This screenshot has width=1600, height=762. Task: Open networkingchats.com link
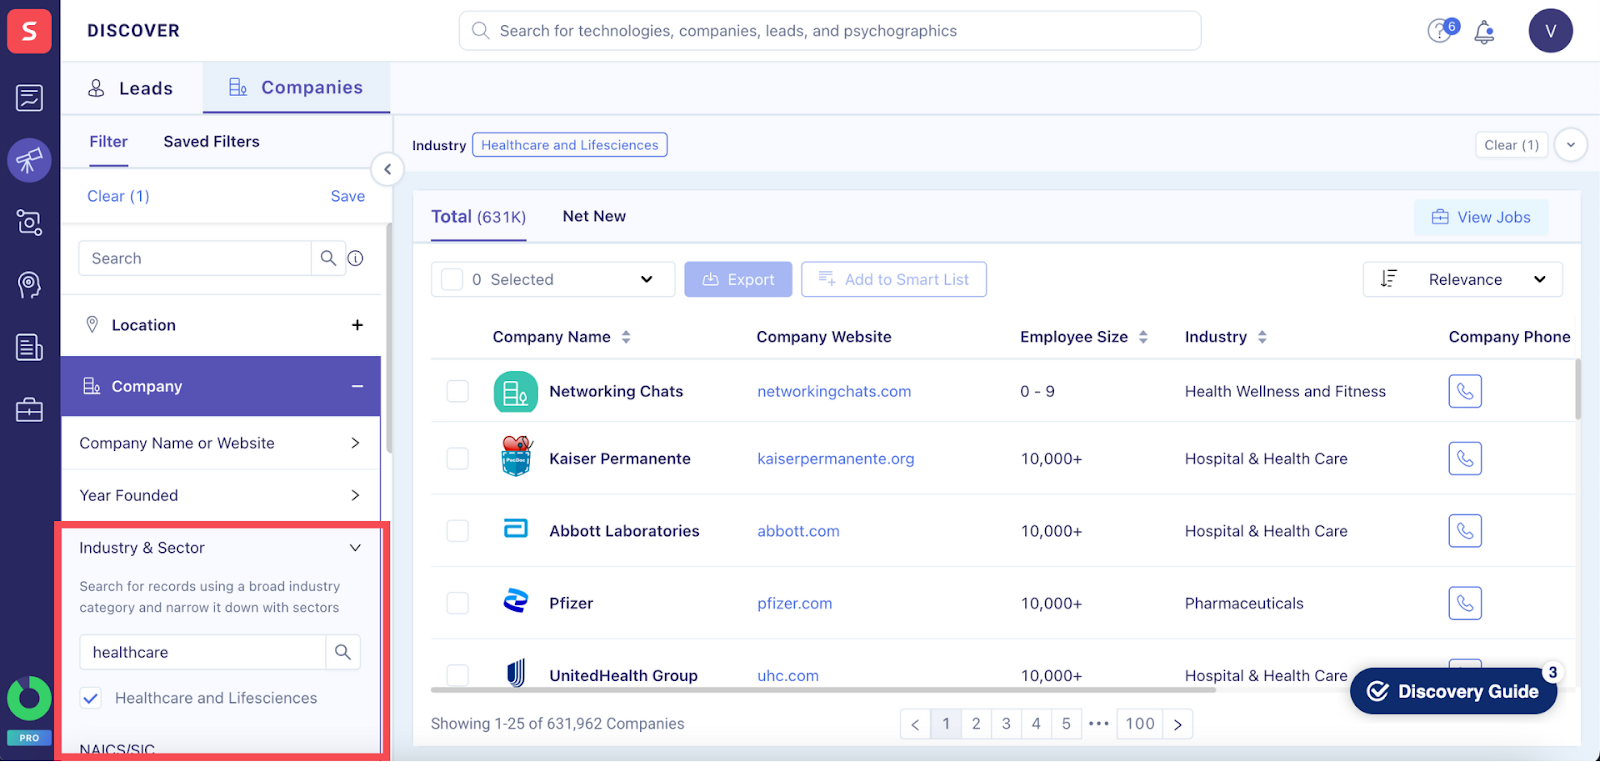[x=834, y=391]
